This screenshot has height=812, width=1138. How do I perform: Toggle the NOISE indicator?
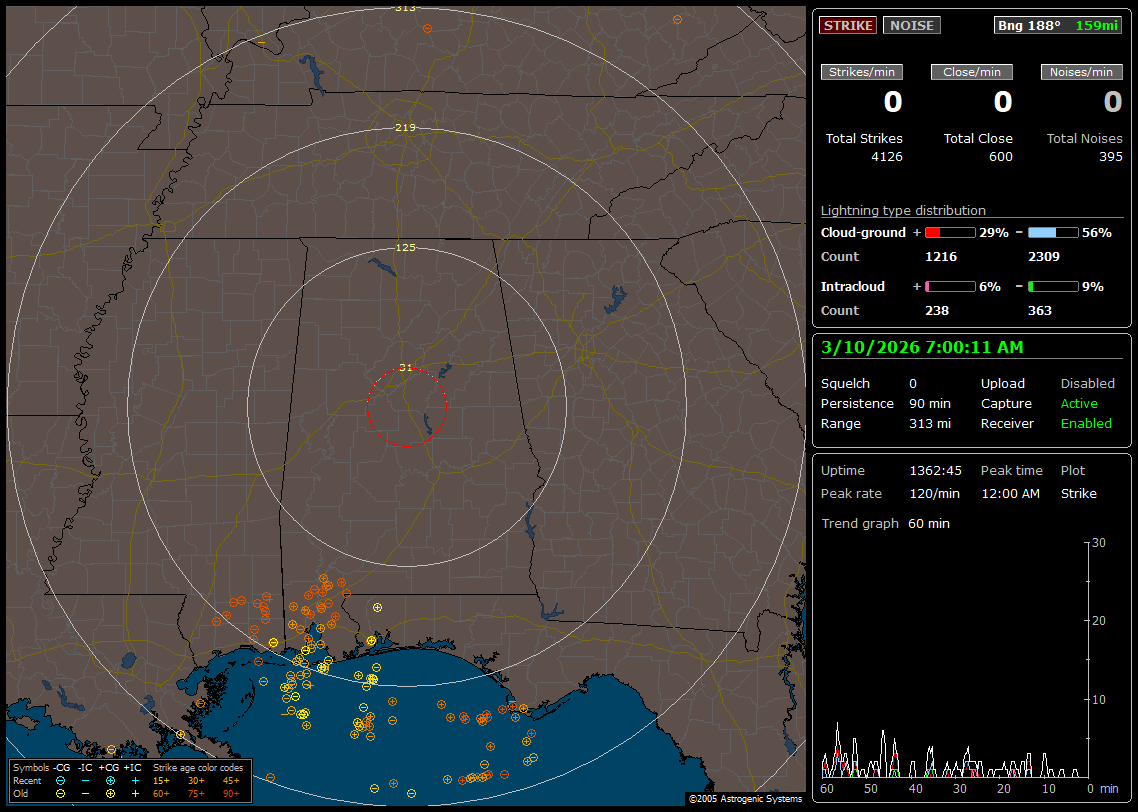point(911,25)
